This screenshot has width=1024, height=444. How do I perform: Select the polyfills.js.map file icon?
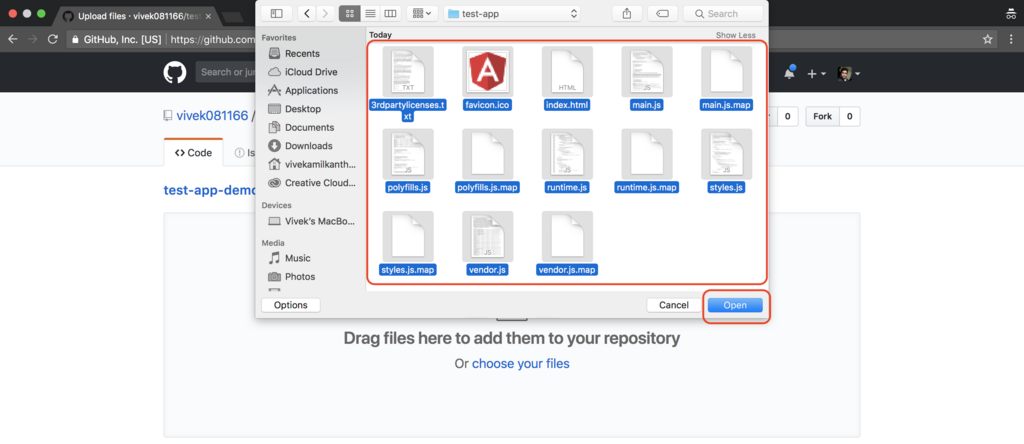click(487, 154)
